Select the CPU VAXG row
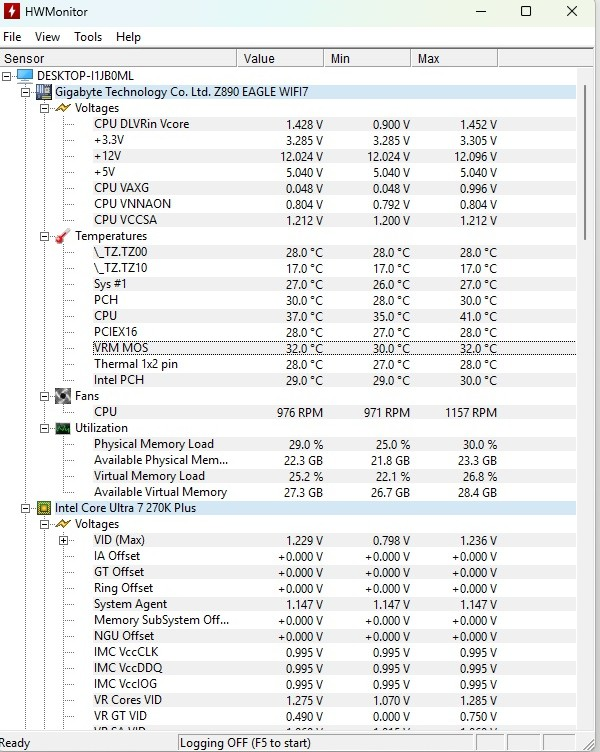The height and width of the screenshot is (752, 600). pos(334,188)
